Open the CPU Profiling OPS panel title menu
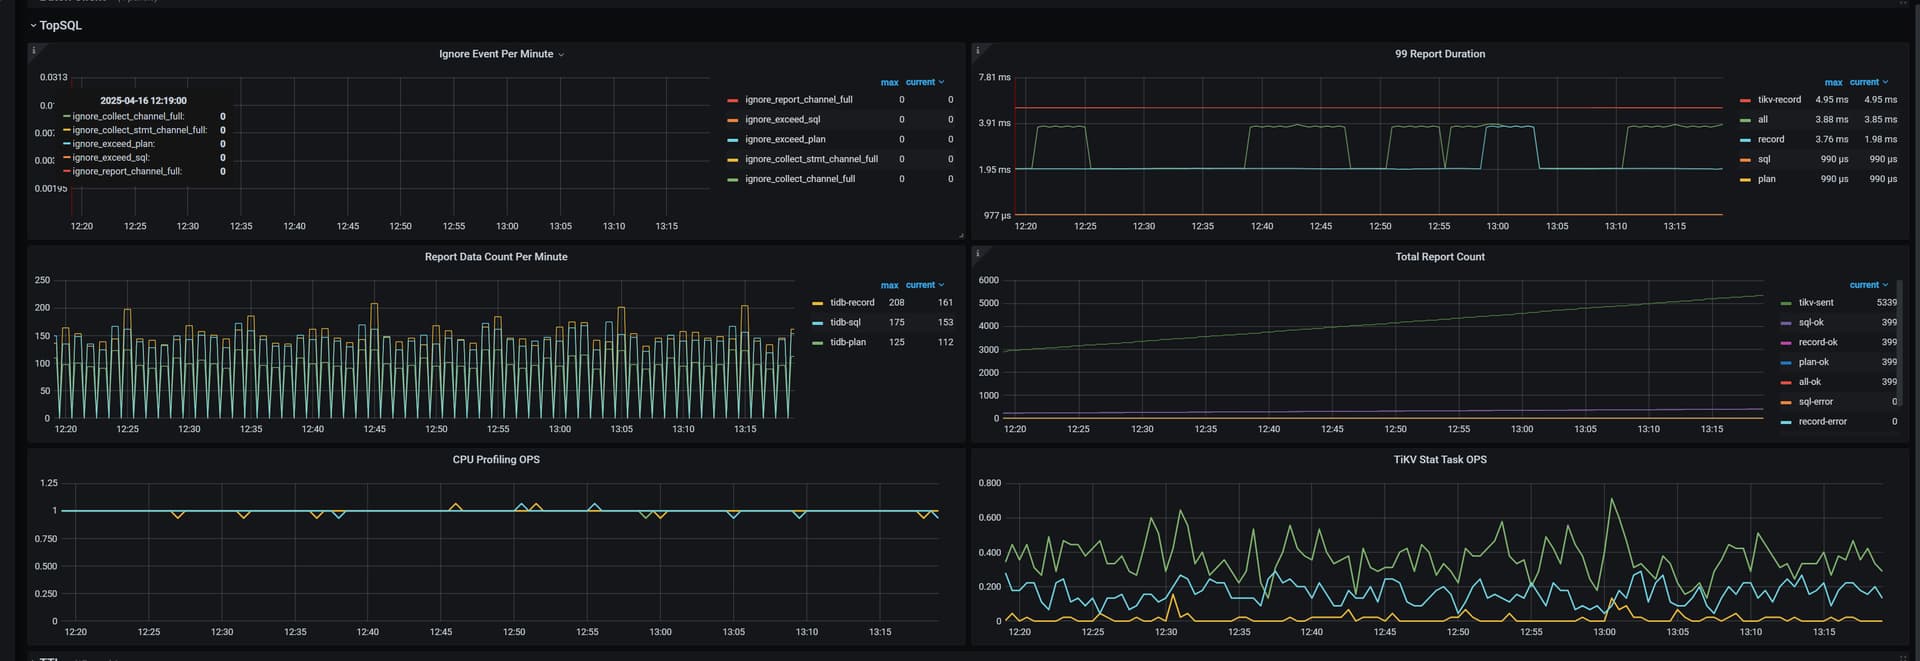 tap(496, 460)
